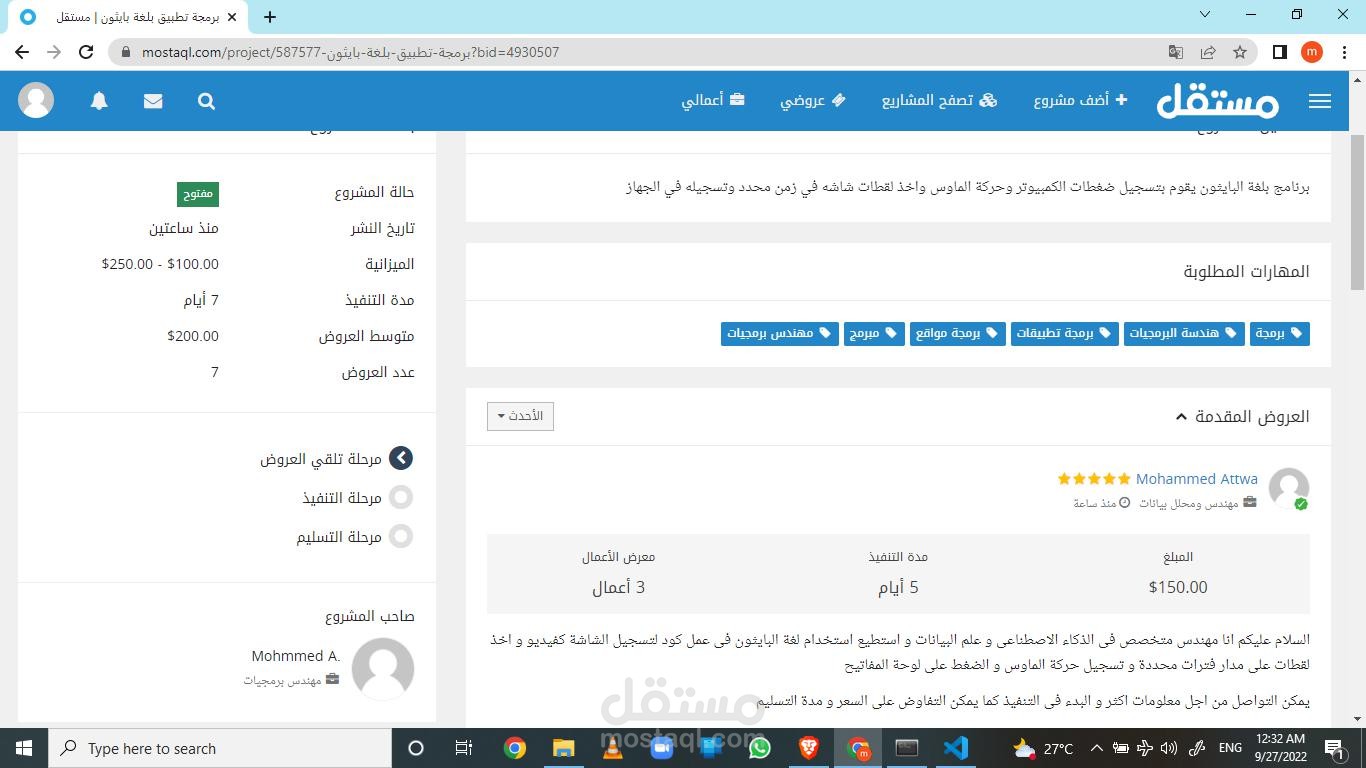Reload the page in Chrome
Viewport: 1366px width, 768px height.
click(86, 52)
